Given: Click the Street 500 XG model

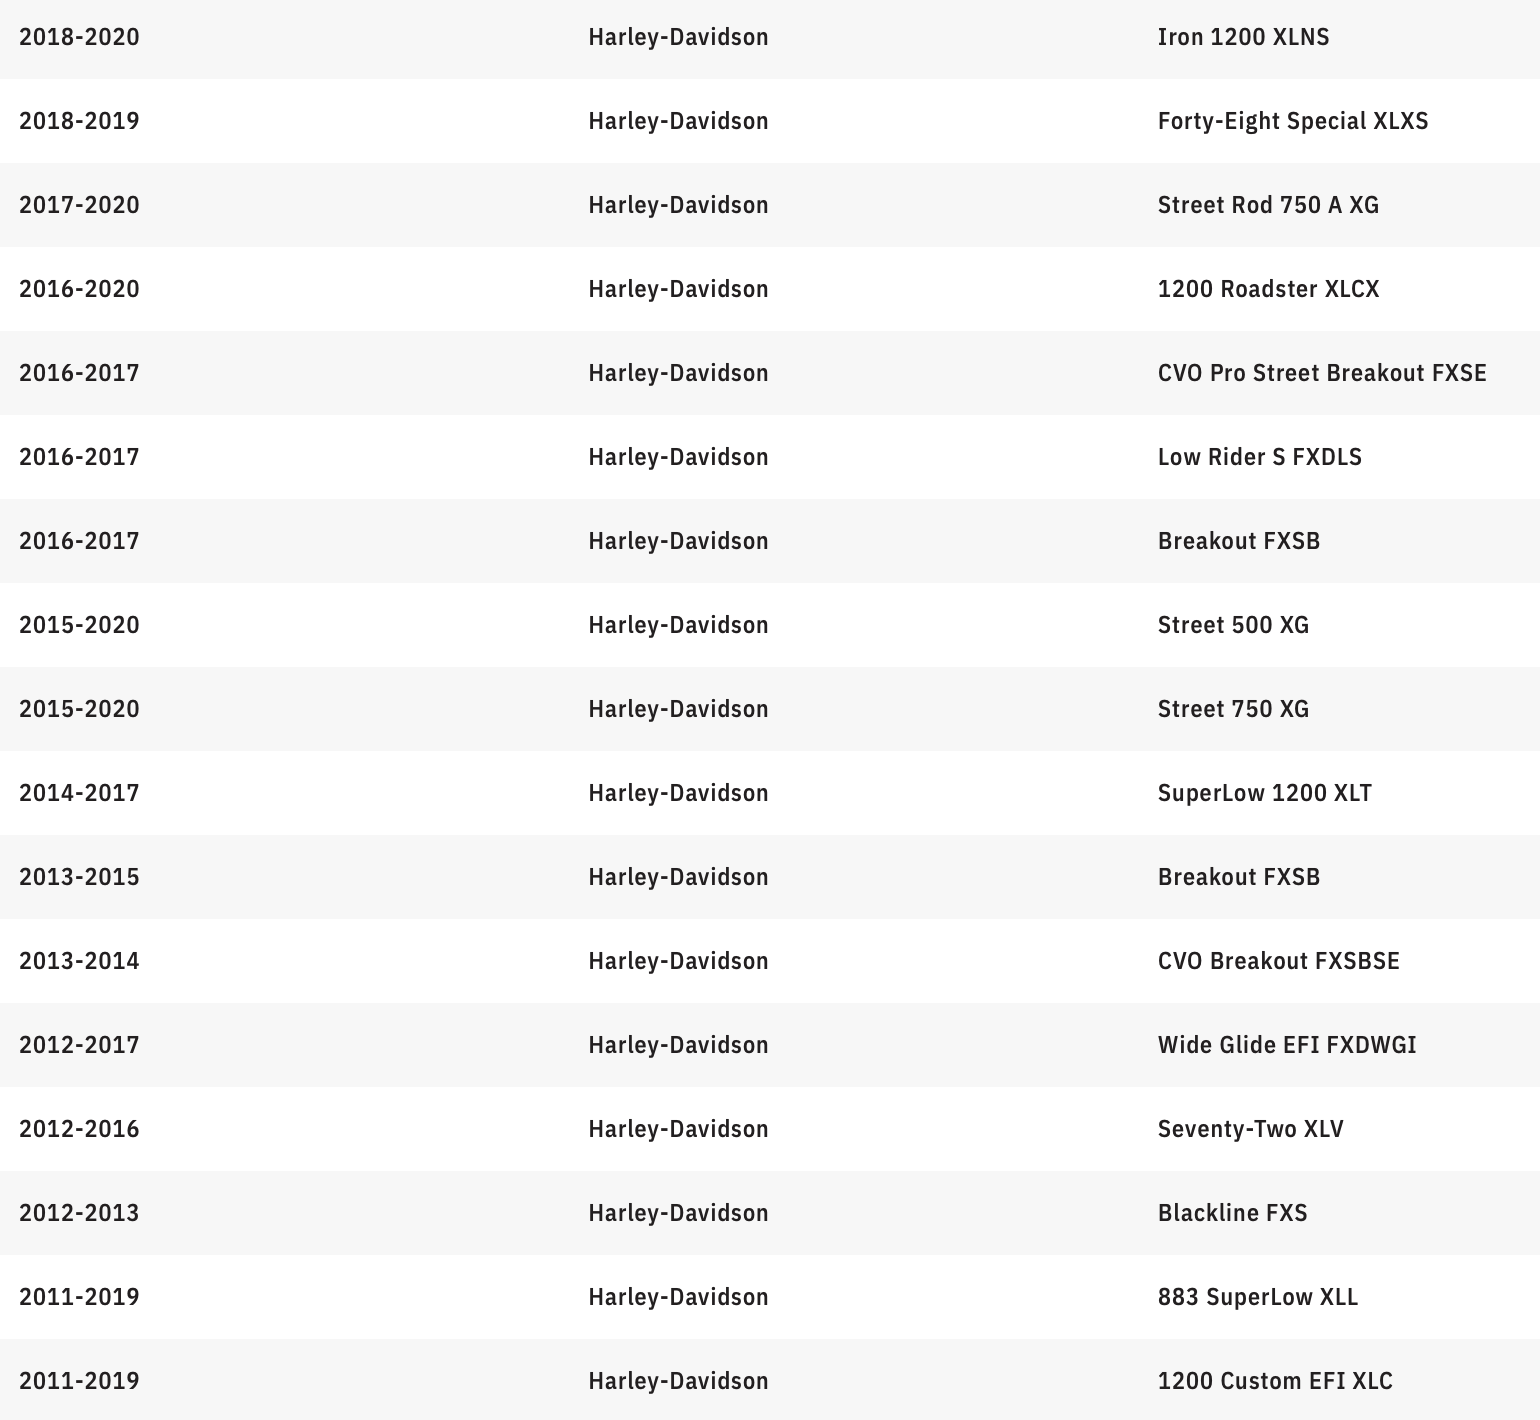Looking at the screenshot, I should point(1232,626).
